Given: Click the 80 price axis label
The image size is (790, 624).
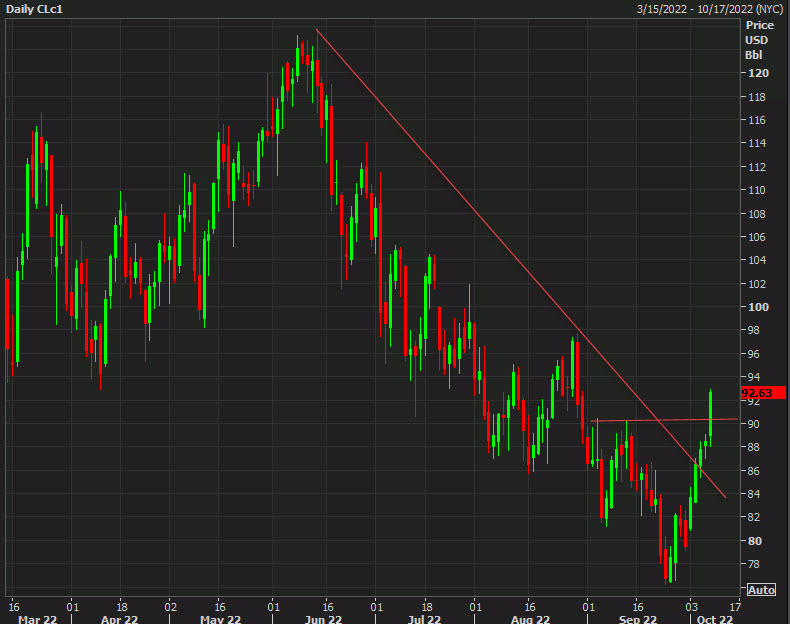Looking at the screenshot, I should [x=755, y=541].
